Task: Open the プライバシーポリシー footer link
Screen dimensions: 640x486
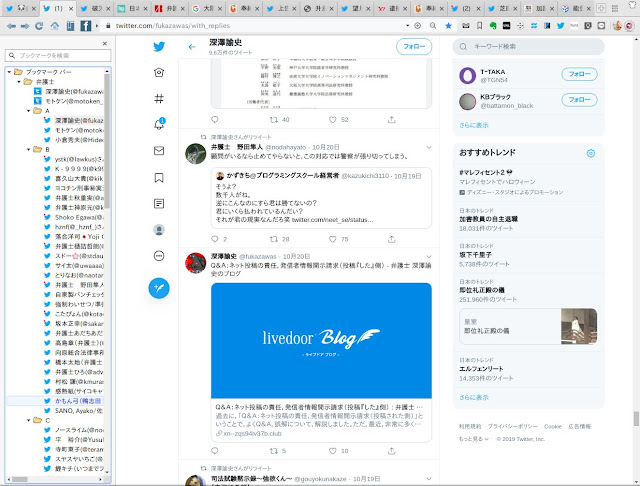Action: tap(513, 426)
